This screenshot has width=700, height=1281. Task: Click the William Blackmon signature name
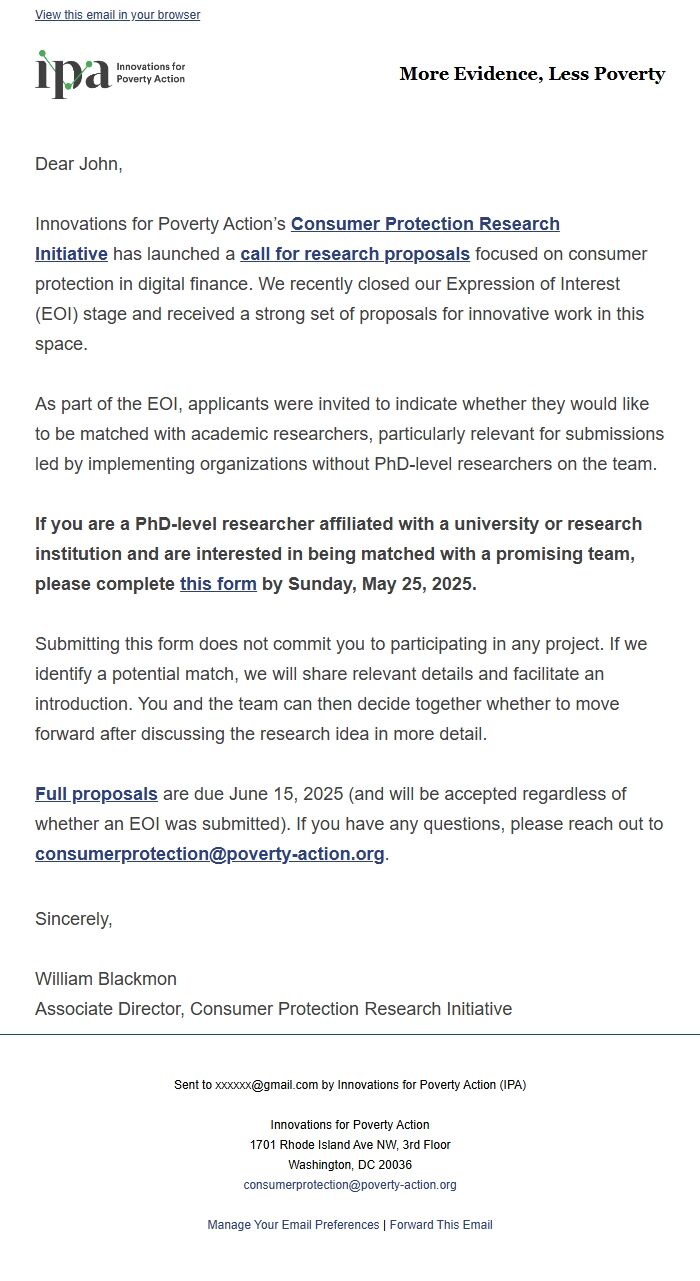coord(106,979)
